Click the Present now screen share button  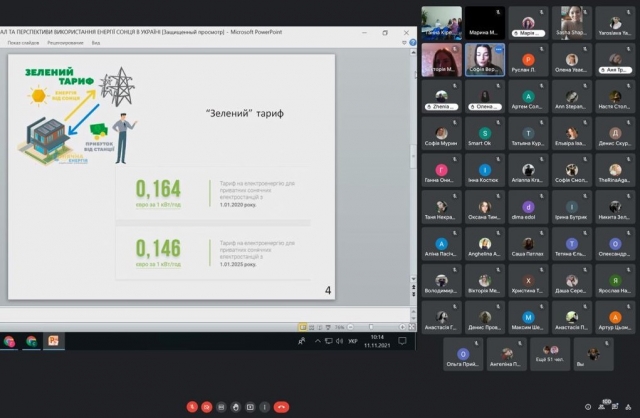(x=250, y=407)
